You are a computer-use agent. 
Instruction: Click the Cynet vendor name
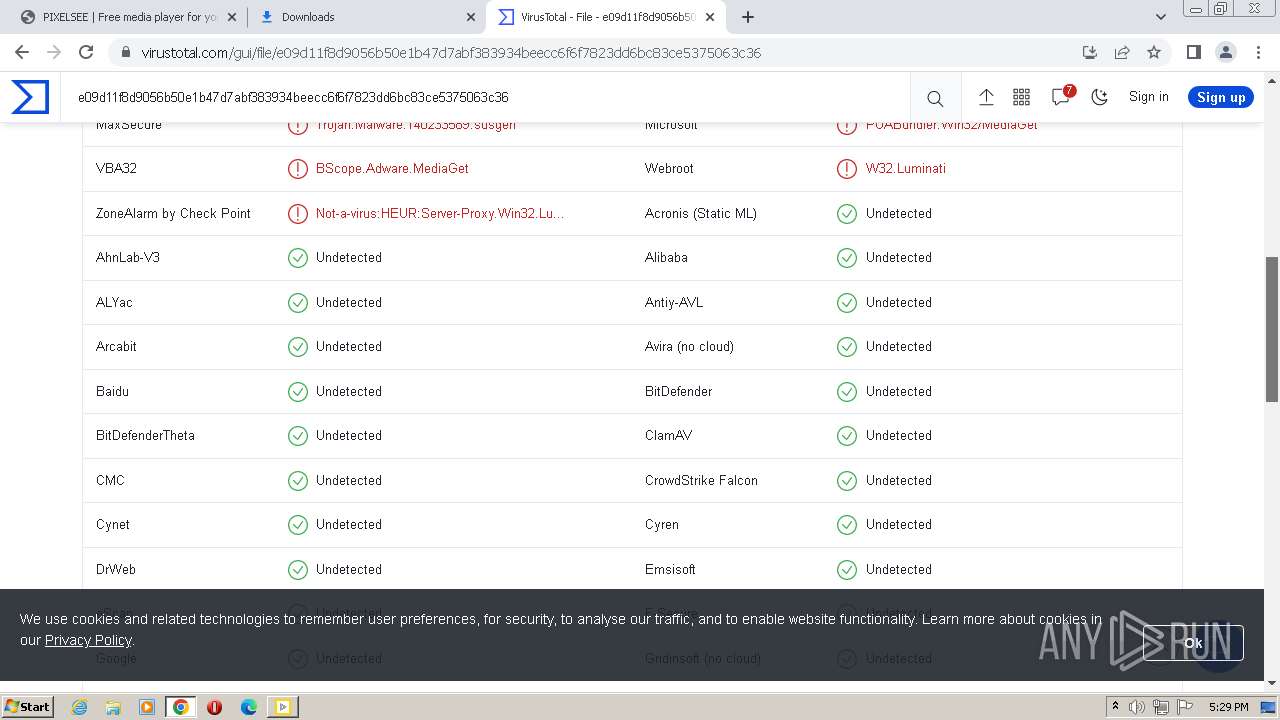tap(113, 524)
